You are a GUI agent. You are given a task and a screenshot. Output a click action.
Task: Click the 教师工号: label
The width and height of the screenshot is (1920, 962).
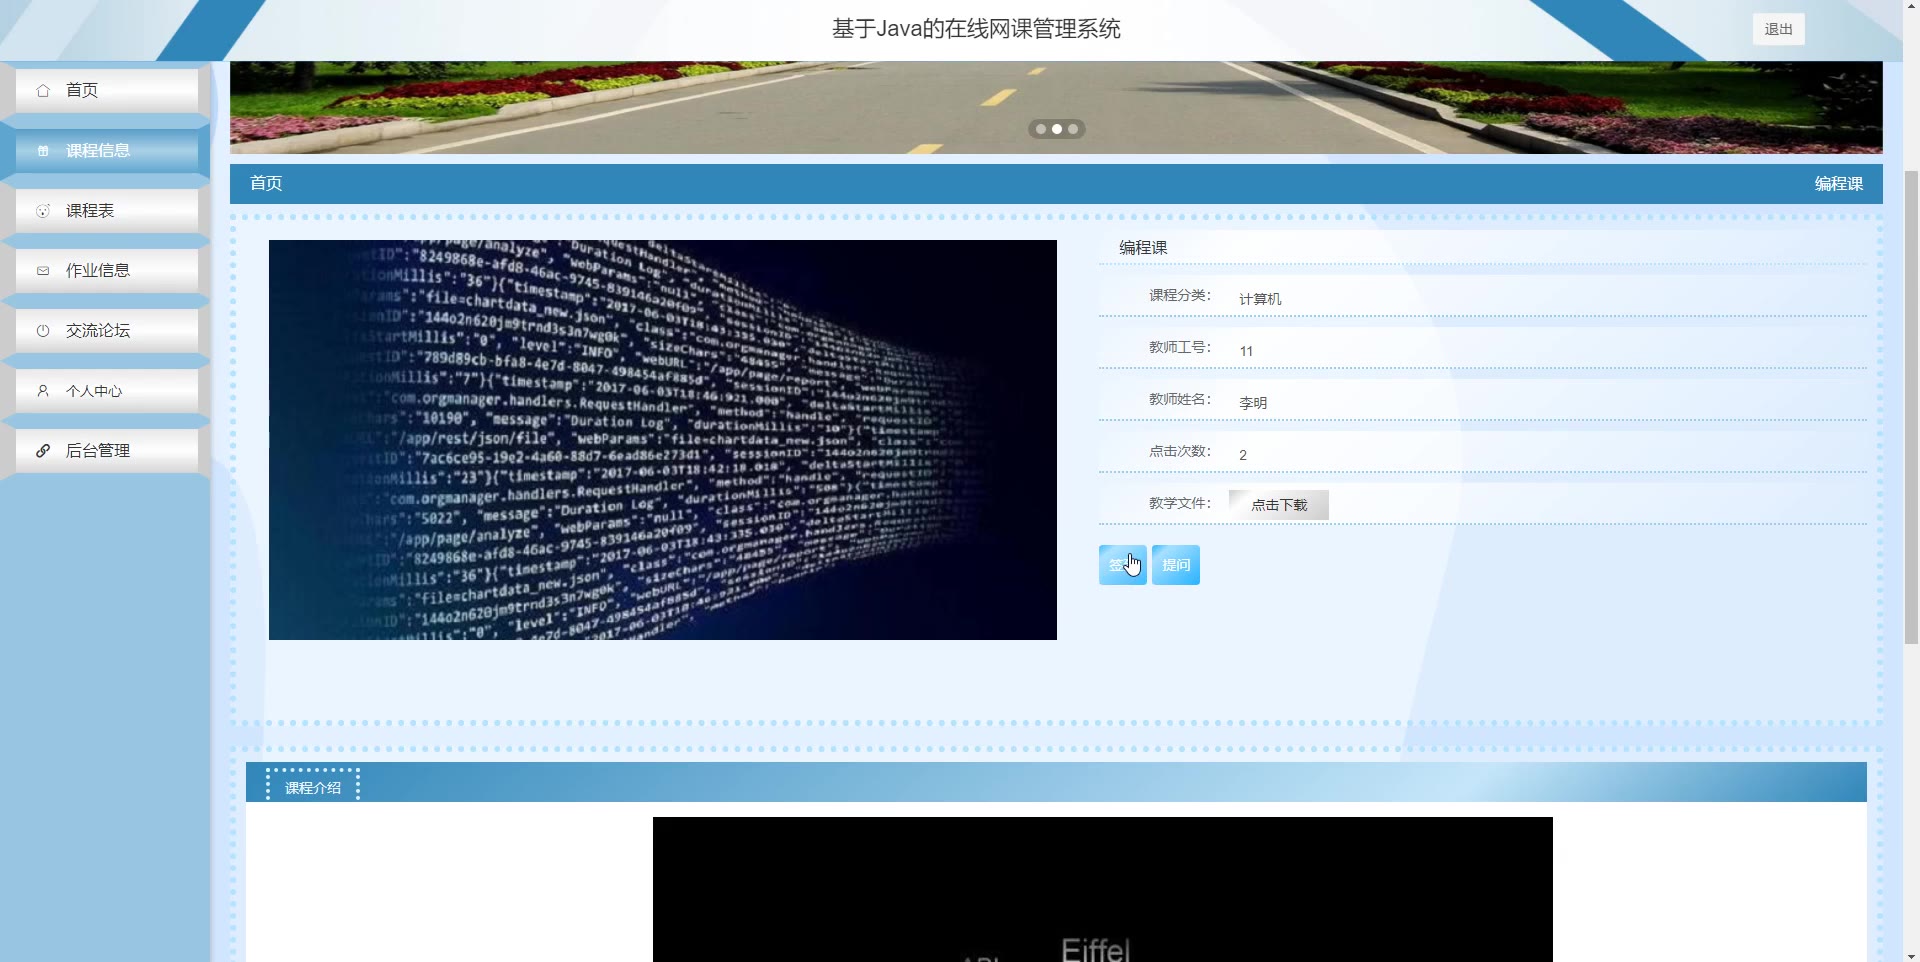pos(1180,347)
